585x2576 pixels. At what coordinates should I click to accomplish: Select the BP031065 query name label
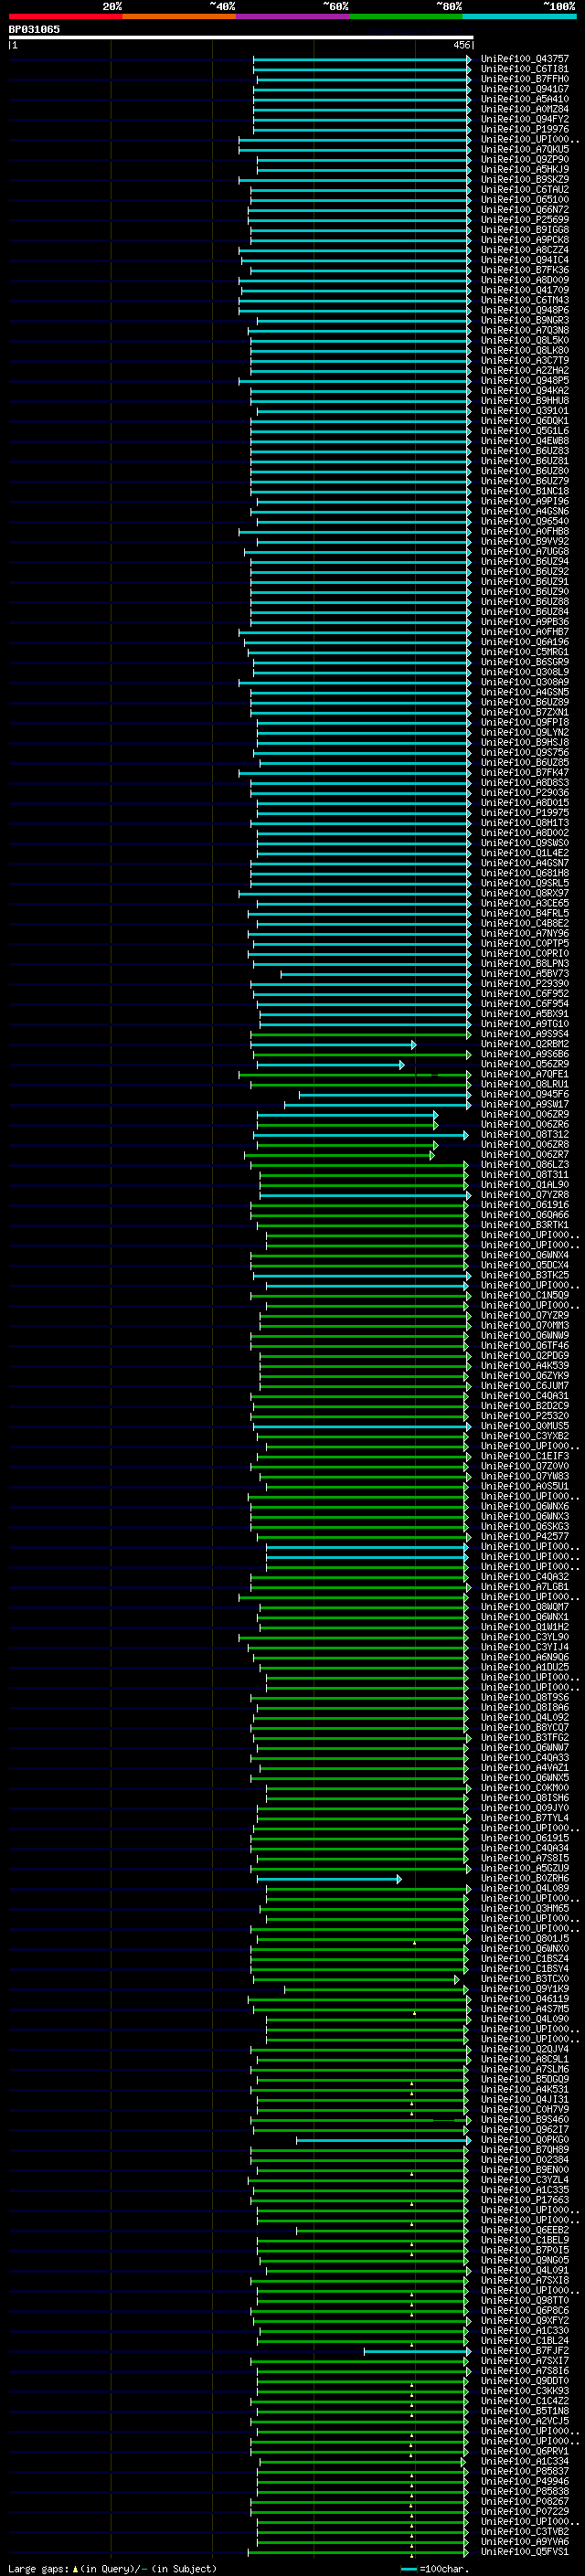point(34,29)
